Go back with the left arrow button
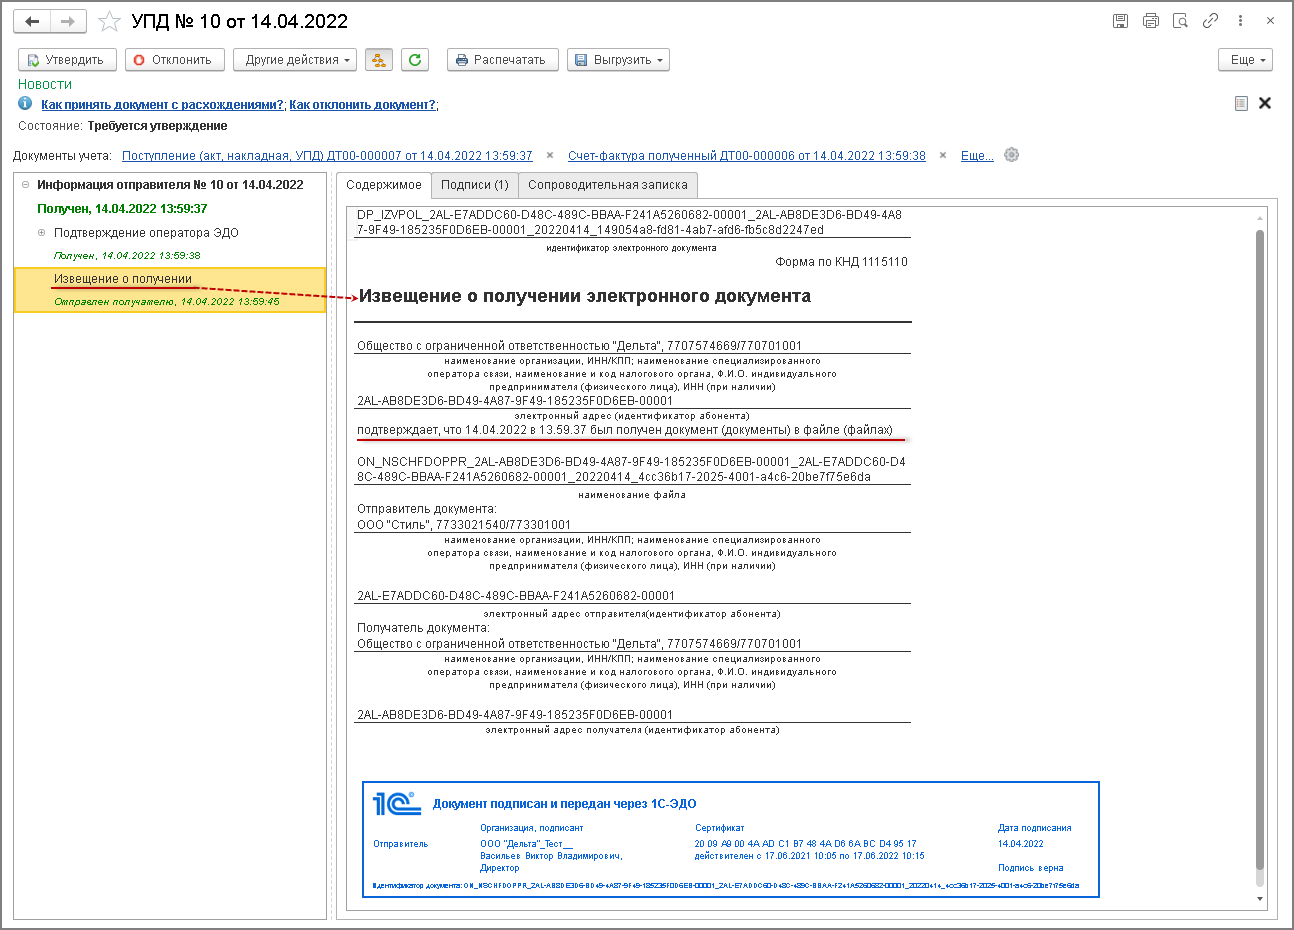 33,21
